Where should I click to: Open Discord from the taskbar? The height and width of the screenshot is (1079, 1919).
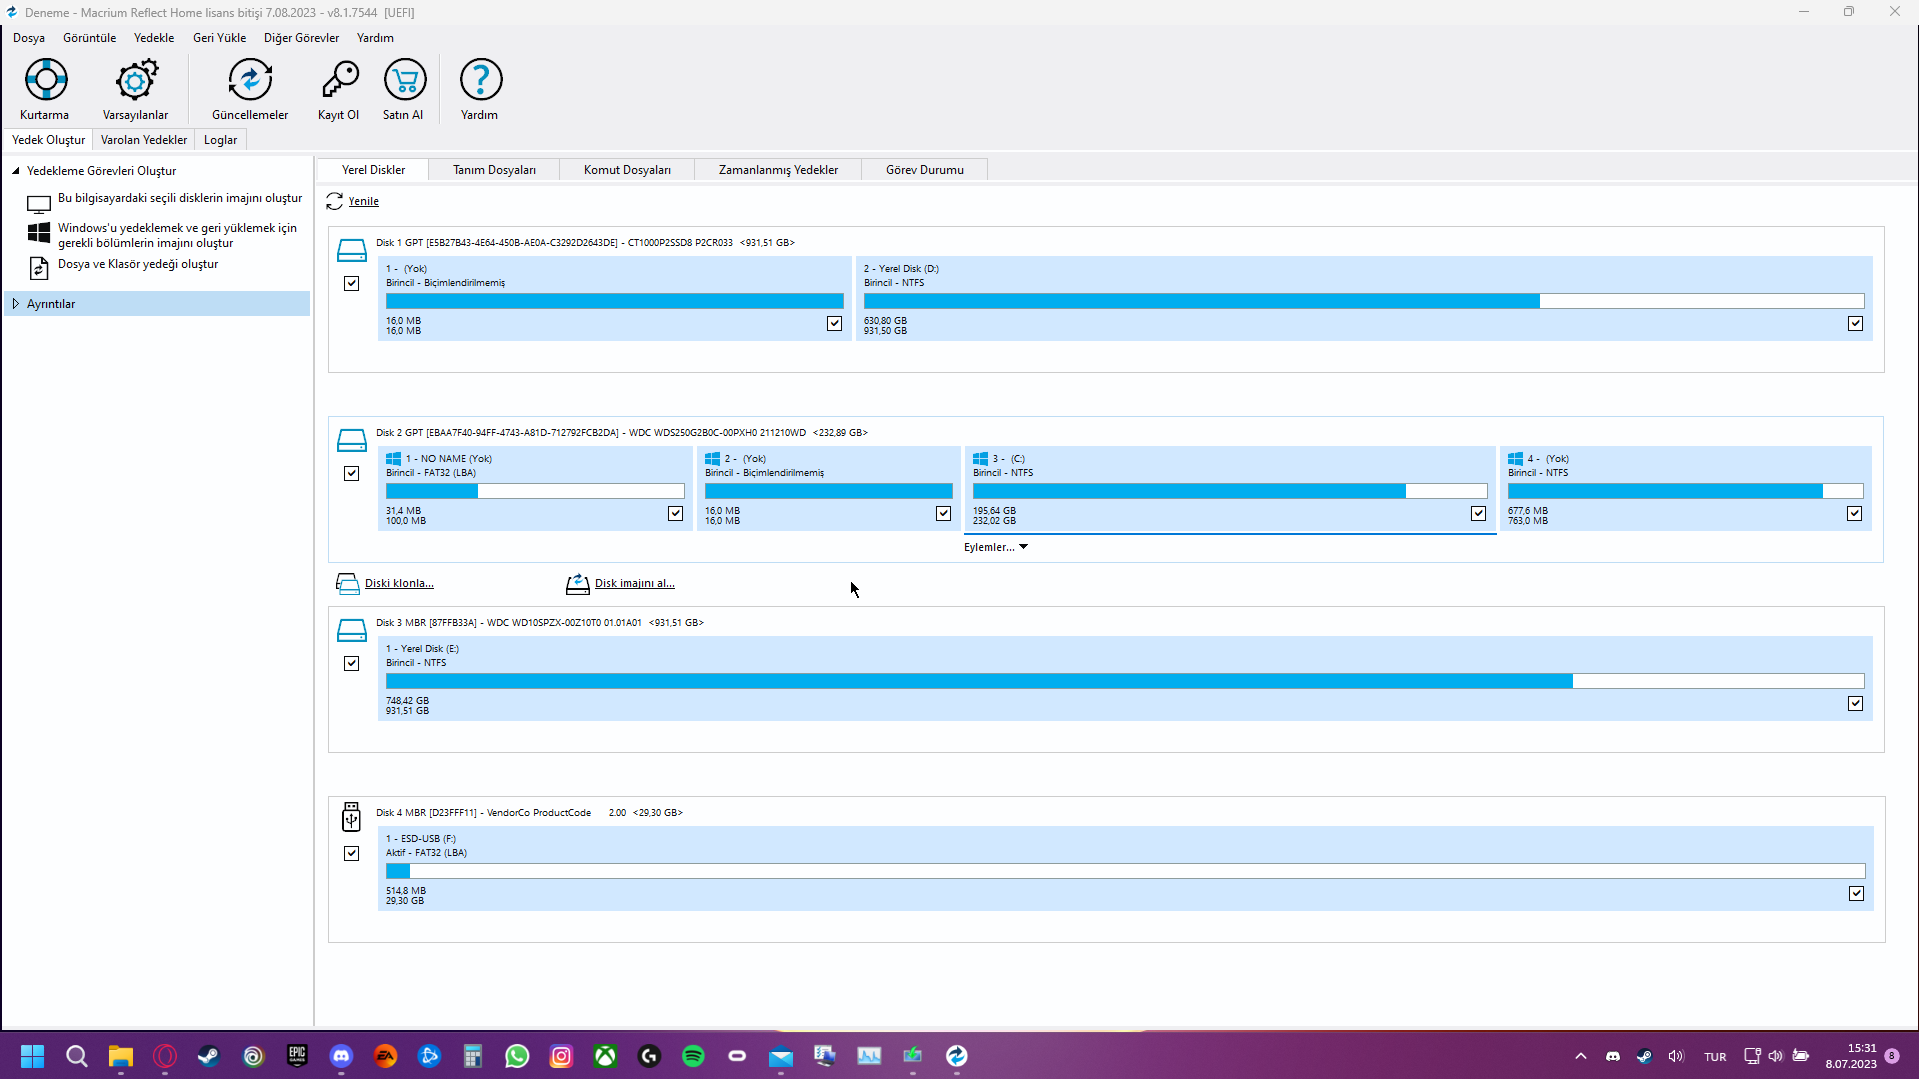[x=341, y=1056]
